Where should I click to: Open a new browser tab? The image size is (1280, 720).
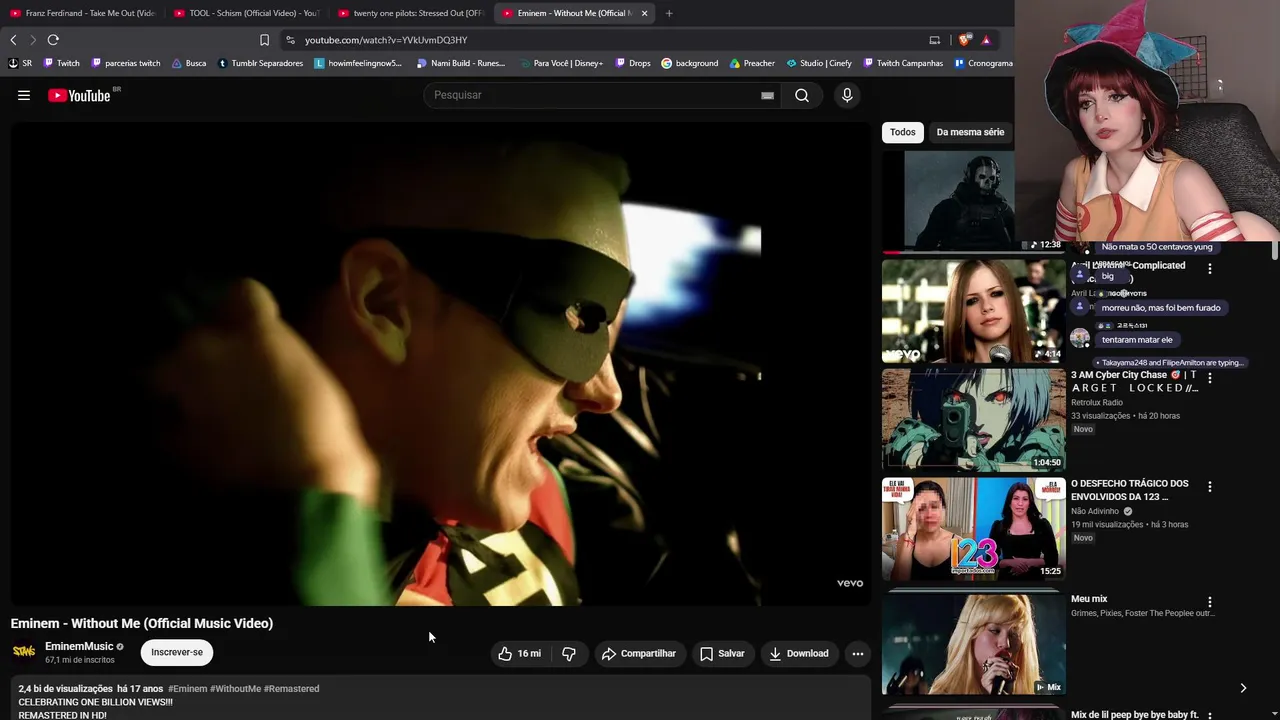point(669,13)
